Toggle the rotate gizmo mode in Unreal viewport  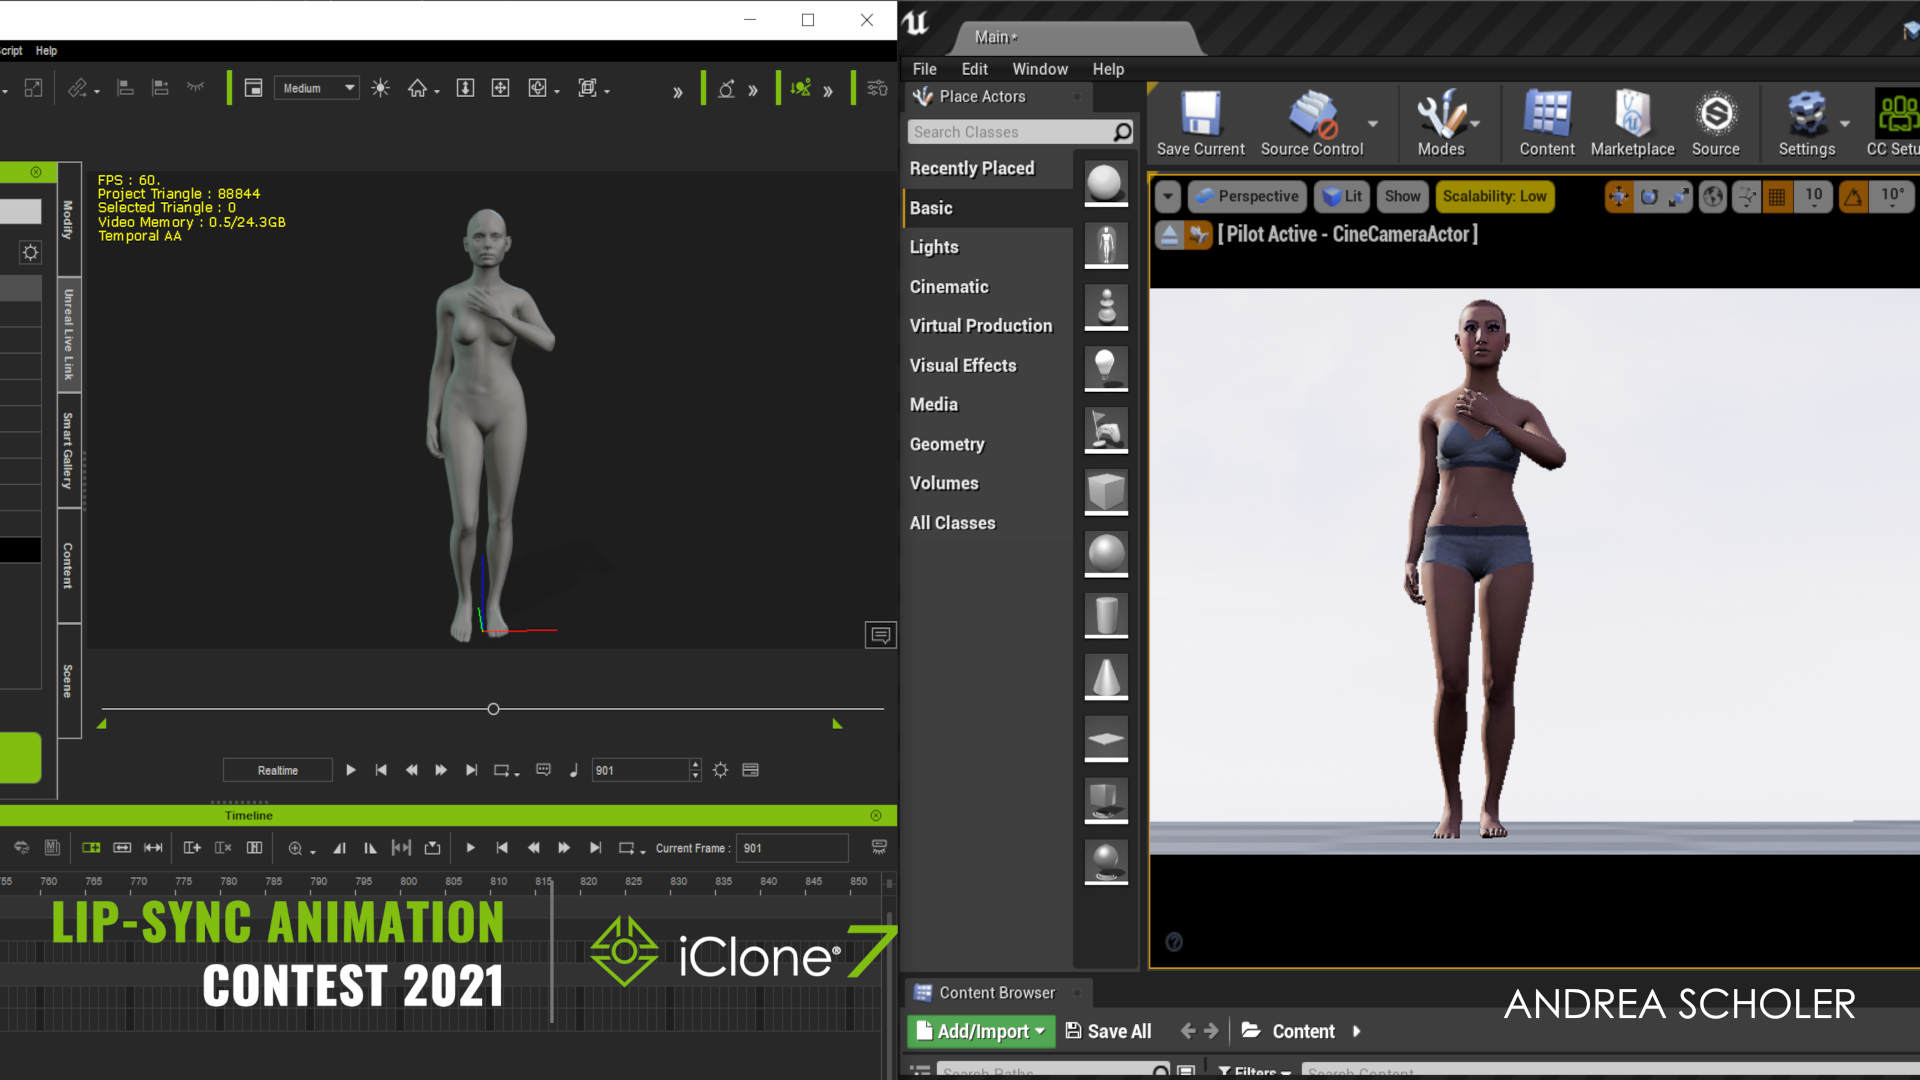[x=1649, y=197]
